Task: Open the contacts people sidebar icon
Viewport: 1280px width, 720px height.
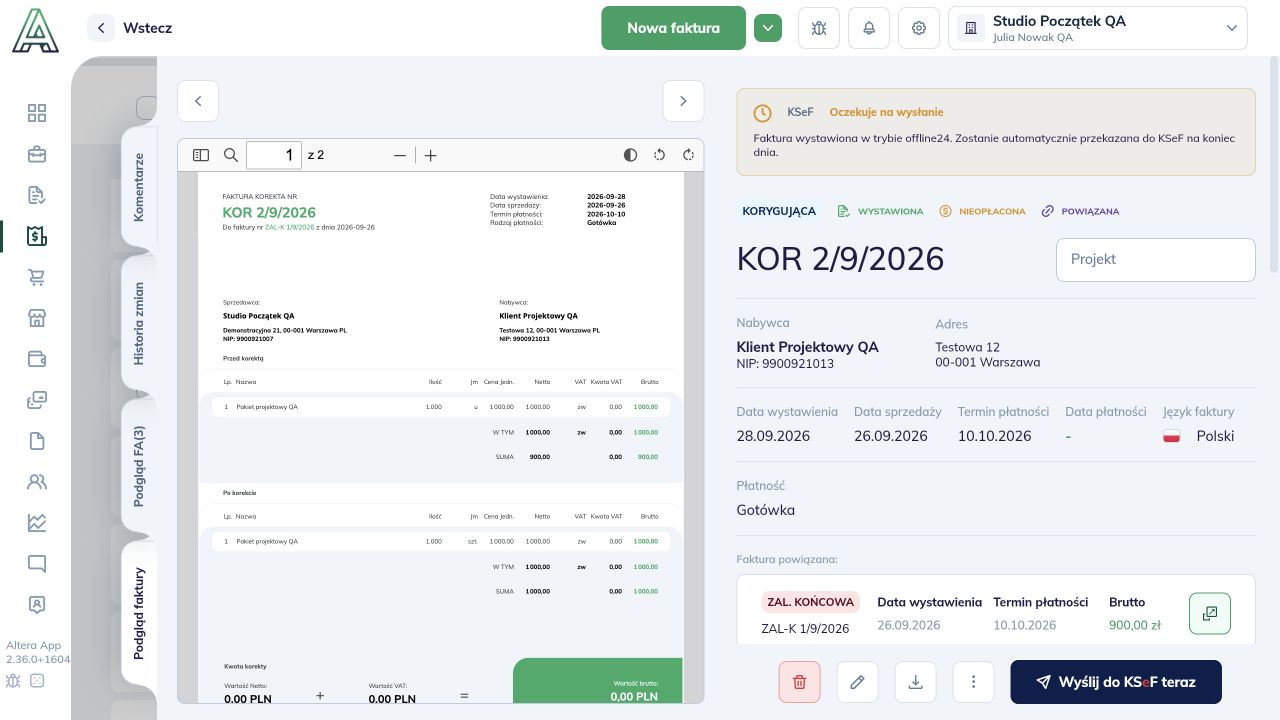Action: 37,482
